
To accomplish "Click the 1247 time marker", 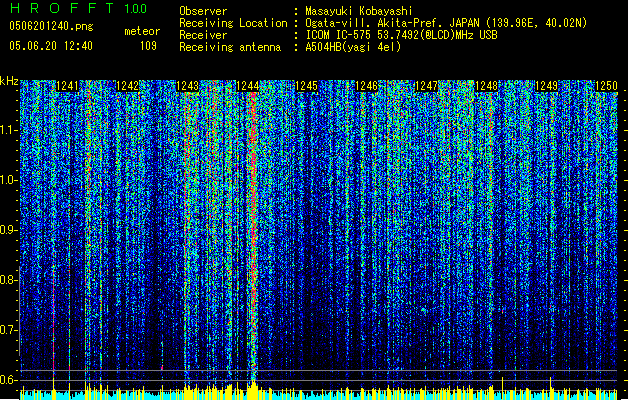I will (x=426, y=86).
